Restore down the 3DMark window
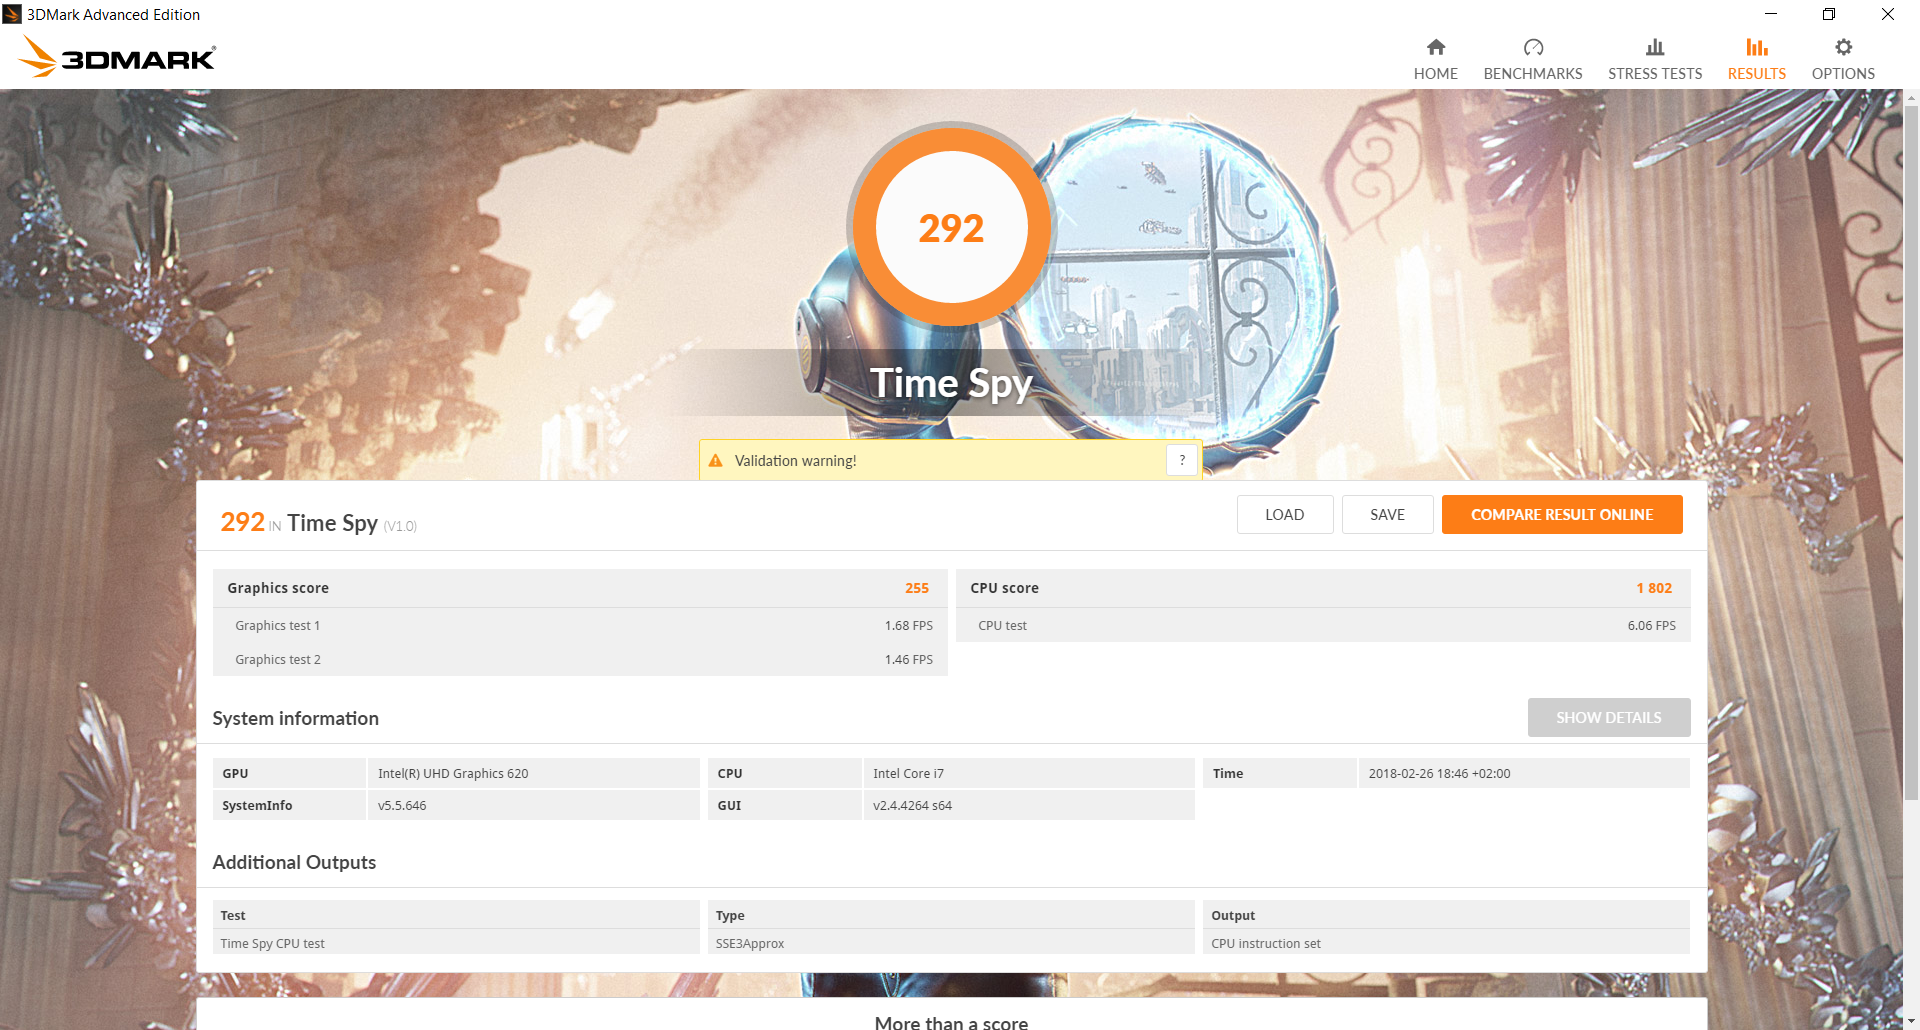The height and width of the screenshot is (1030, 1920). tap(1829, 14)
